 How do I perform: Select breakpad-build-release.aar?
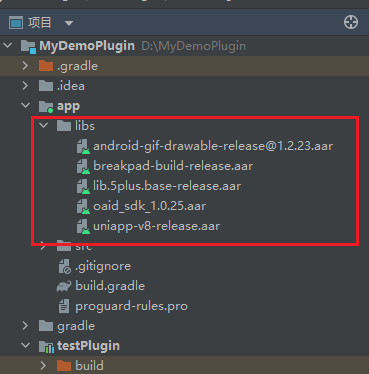coord(173,166)
